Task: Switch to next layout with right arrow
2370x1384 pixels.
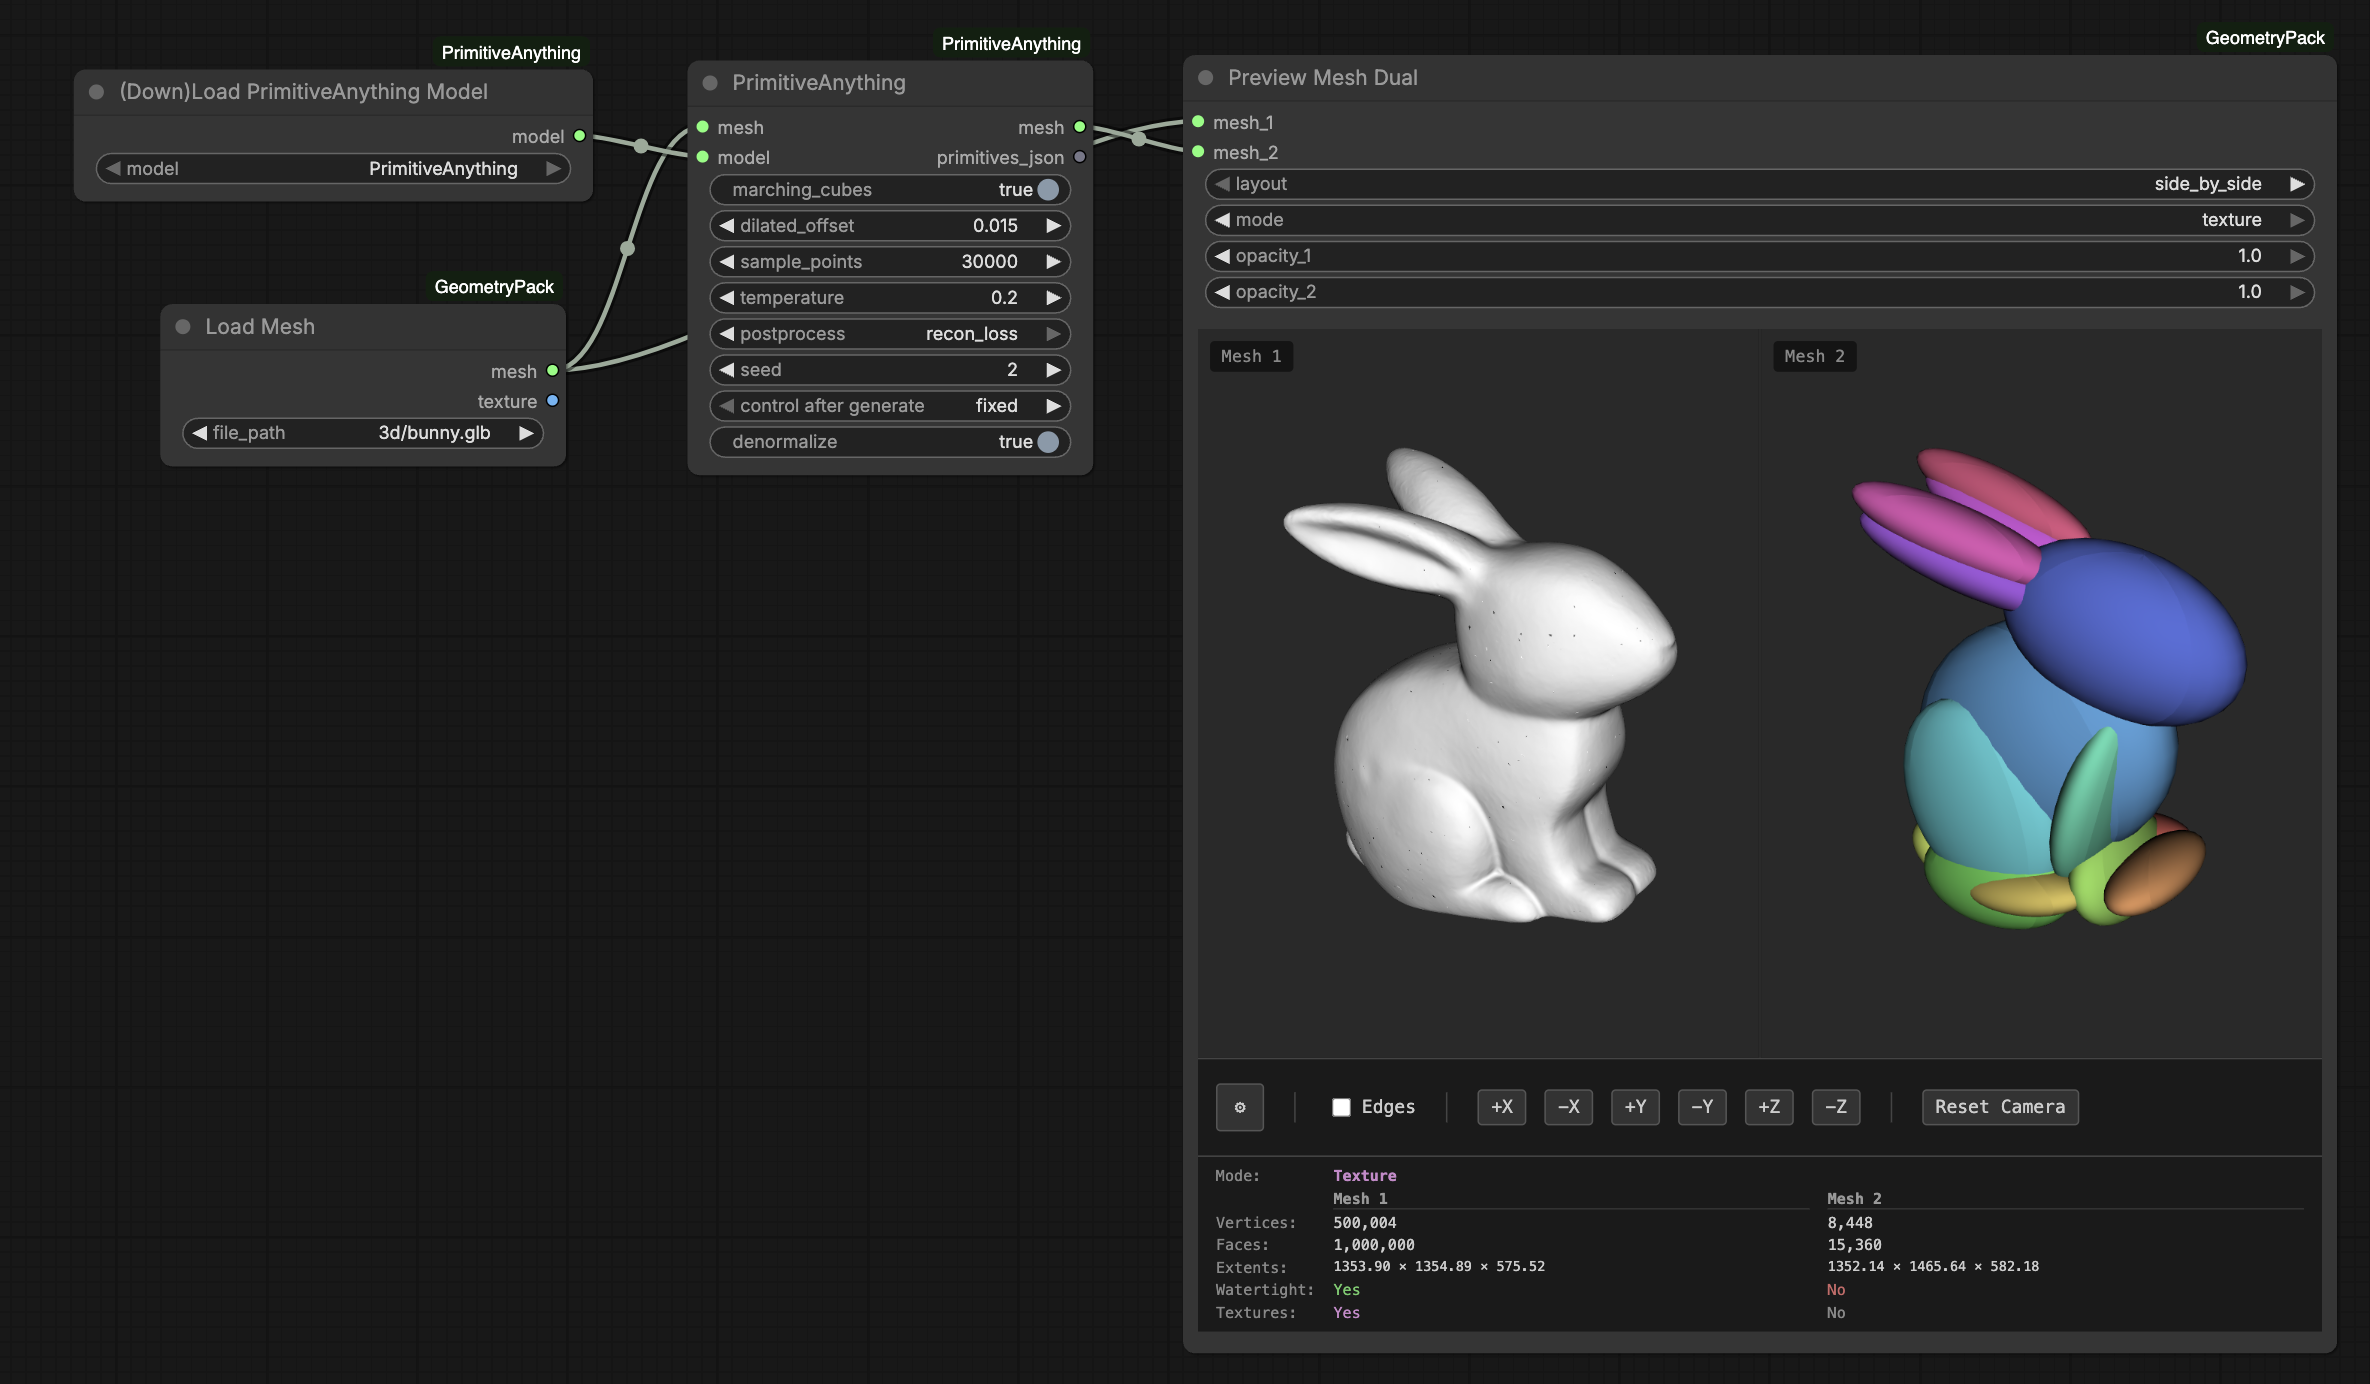Action: click(x=2297, y=184)
